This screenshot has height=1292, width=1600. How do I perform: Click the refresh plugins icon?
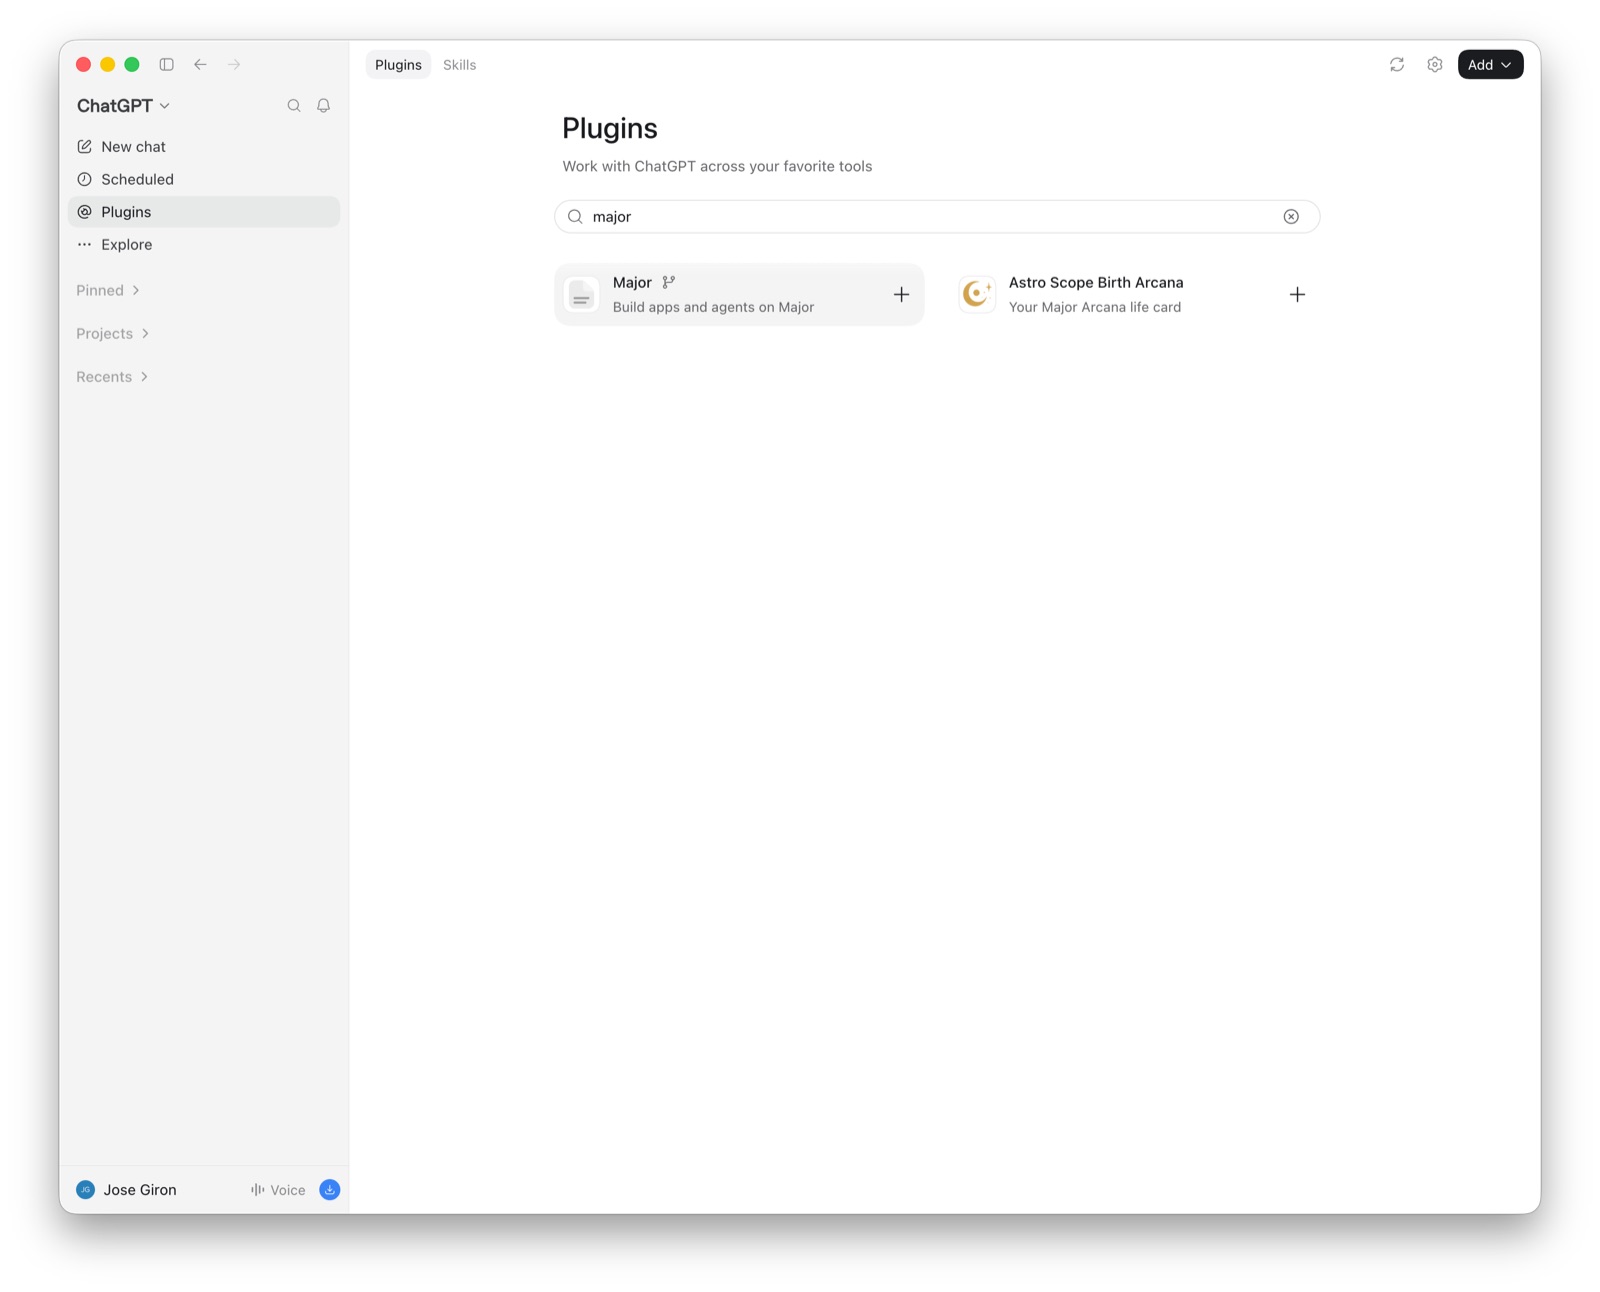[x=1397, y=65]
